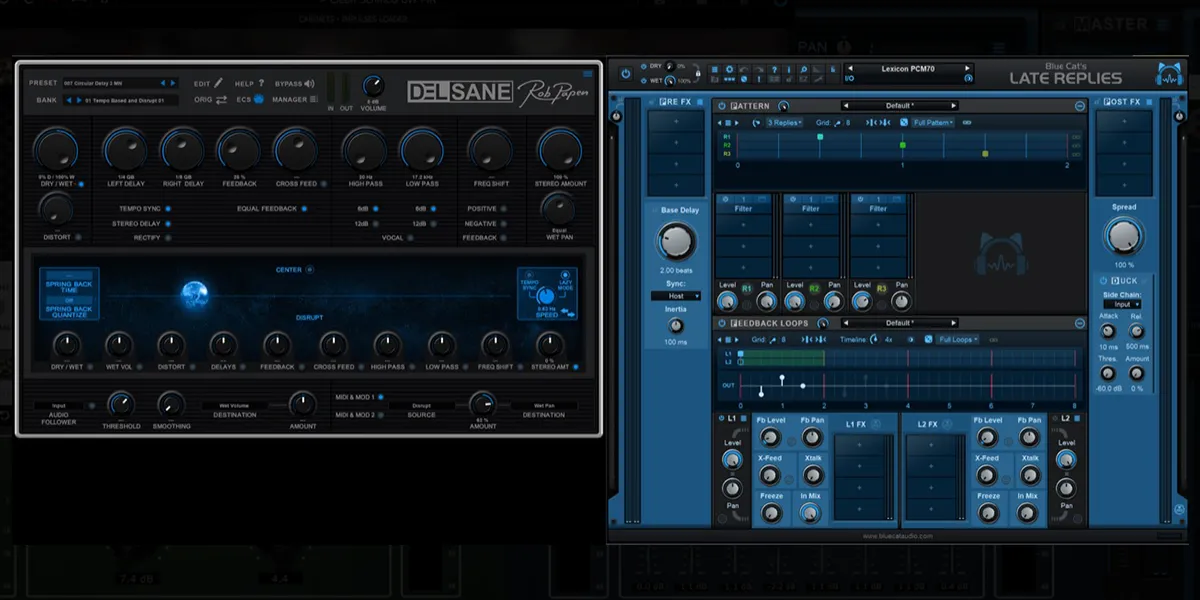Click the Blue Cat headphones logo icon
Image resolution: width=1200 pixels, height=600 pixels.
(x=1167, y=74)
